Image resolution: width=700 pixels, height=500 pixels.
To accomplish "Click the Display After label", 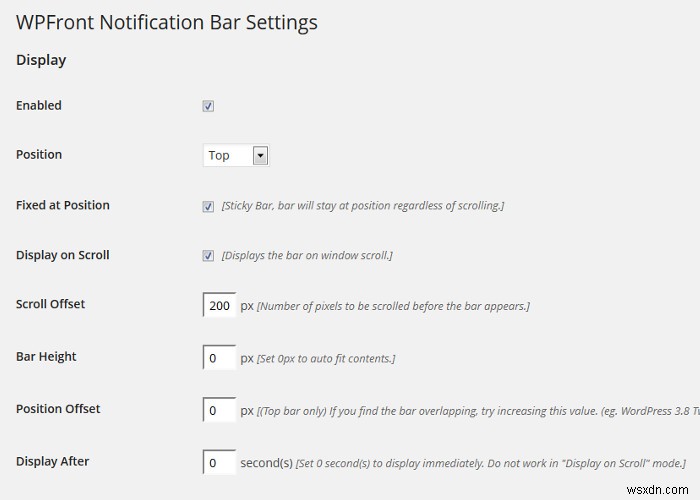I will point(53,461).
